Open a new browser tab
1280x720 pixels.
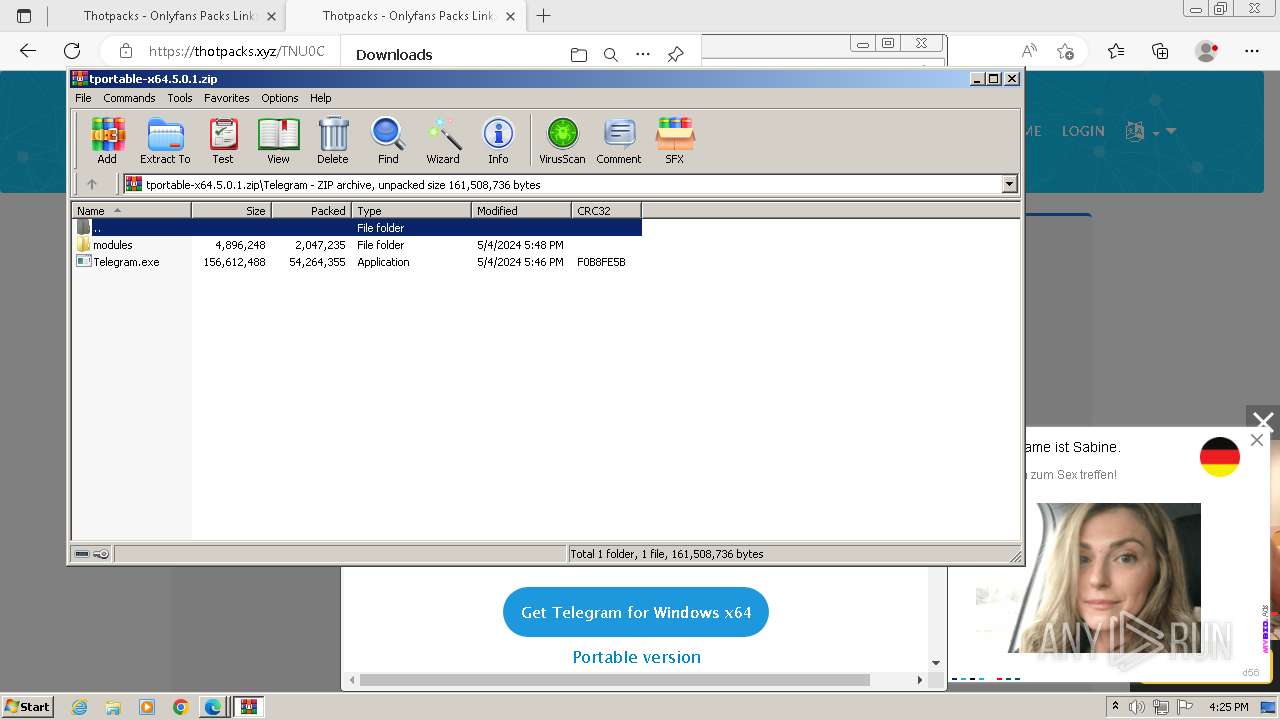pyautogui.click(x=543, y=16)
